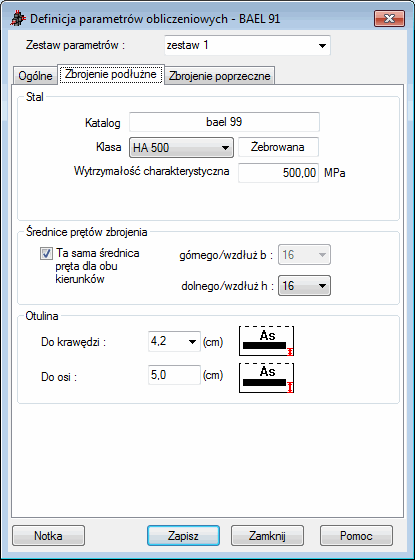Viewport: 415px width, 560px height.
Task: Select the Zbrojenie podłużne tab
Action: (111, 74)
